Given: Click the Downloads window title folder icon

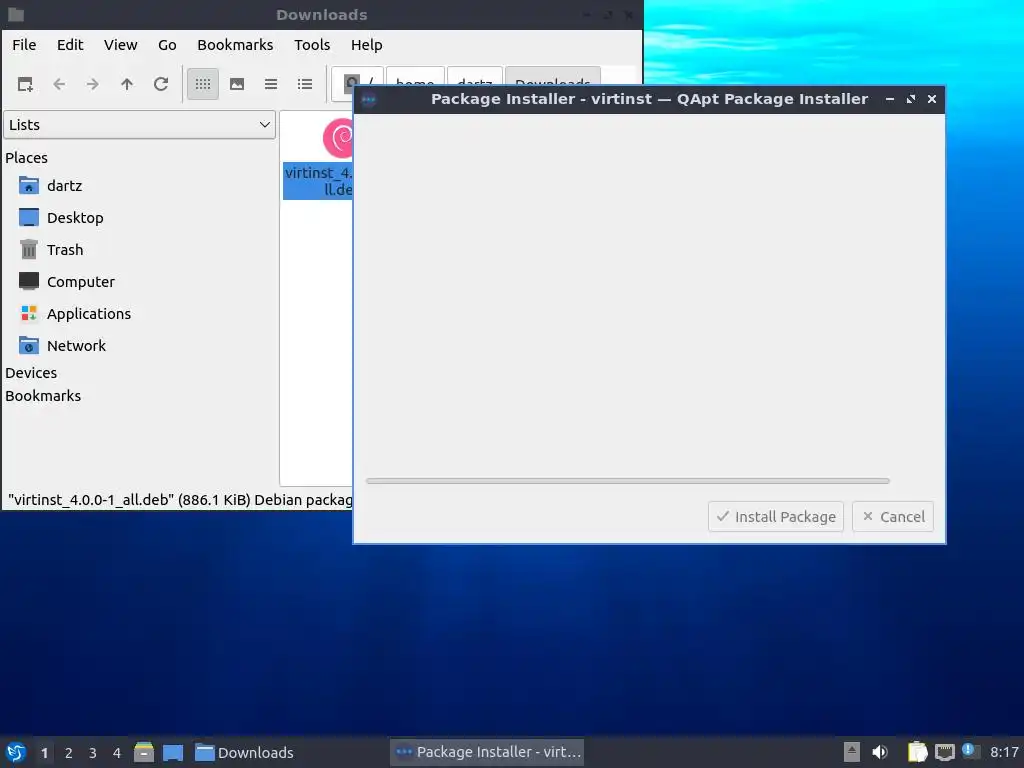Looking at the screenshot, I should 16,14.
